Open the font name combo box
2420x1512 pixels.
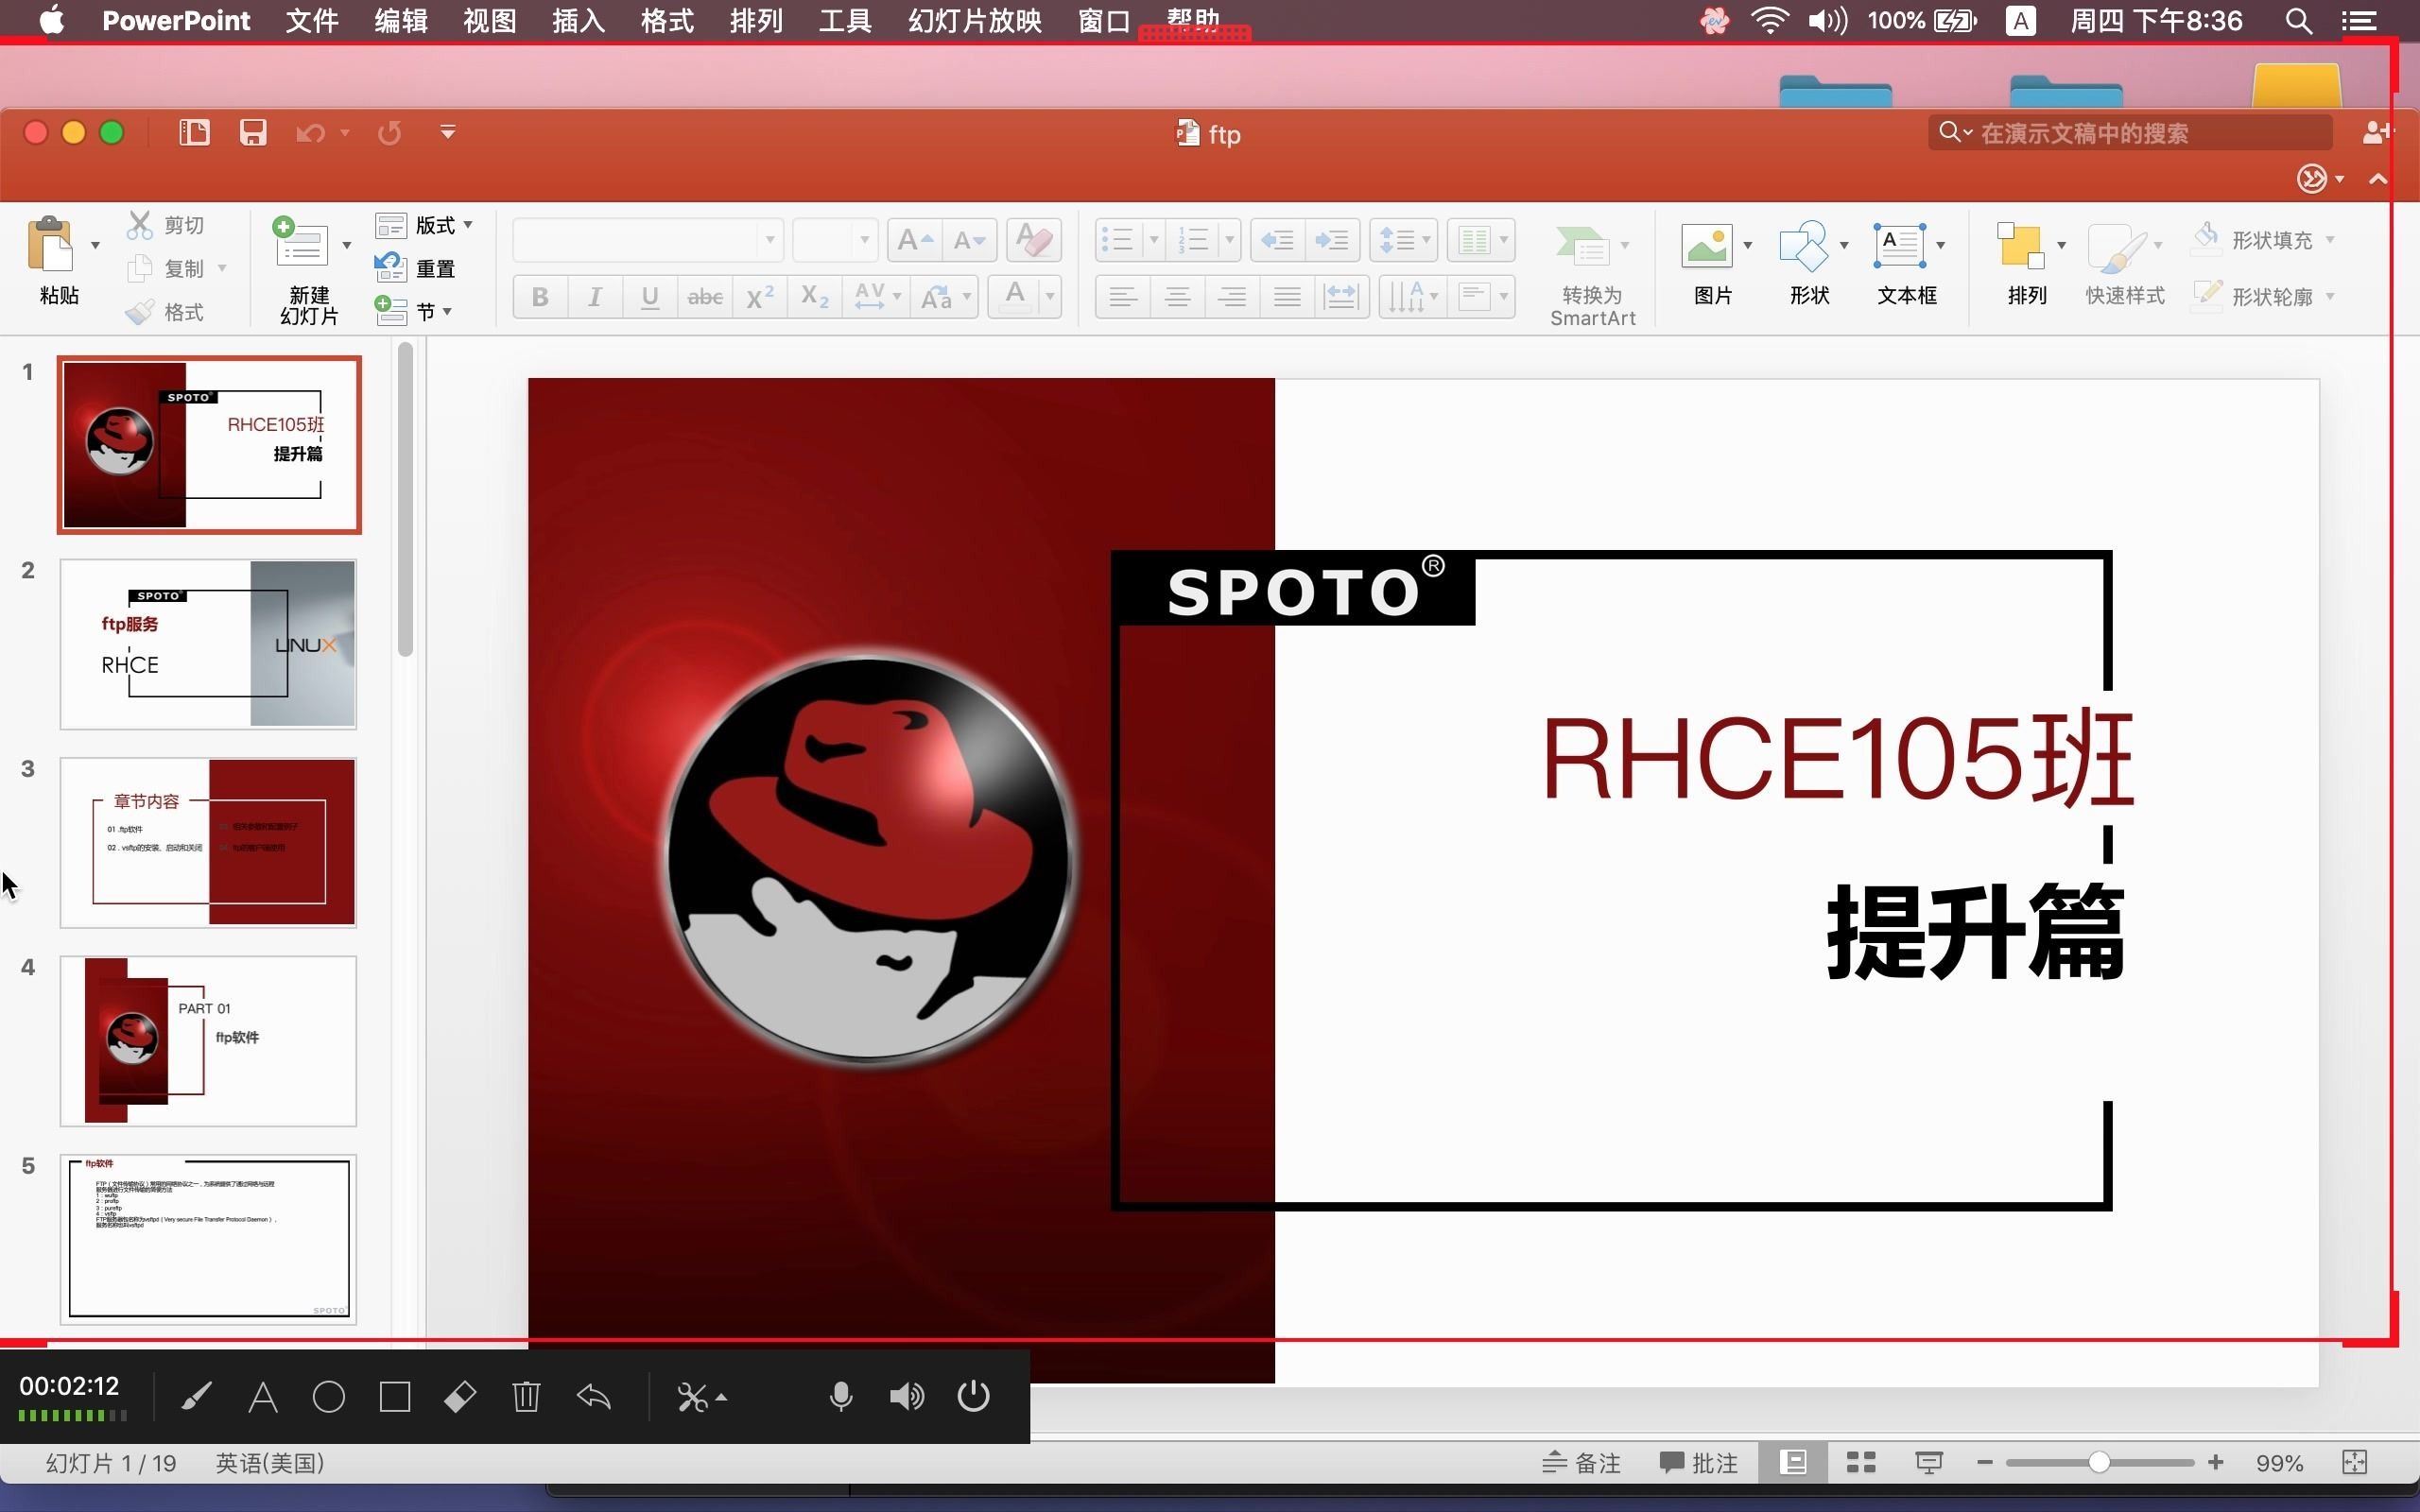pos(647,240)
